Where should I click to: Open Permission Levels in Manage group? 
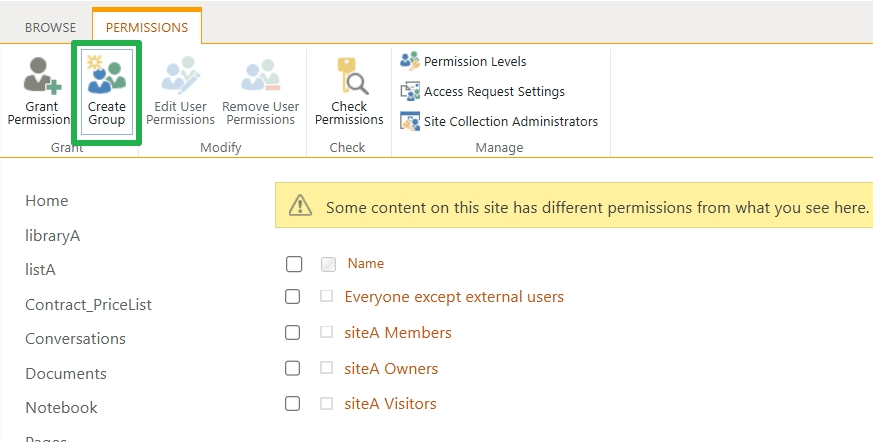(474, 62)
